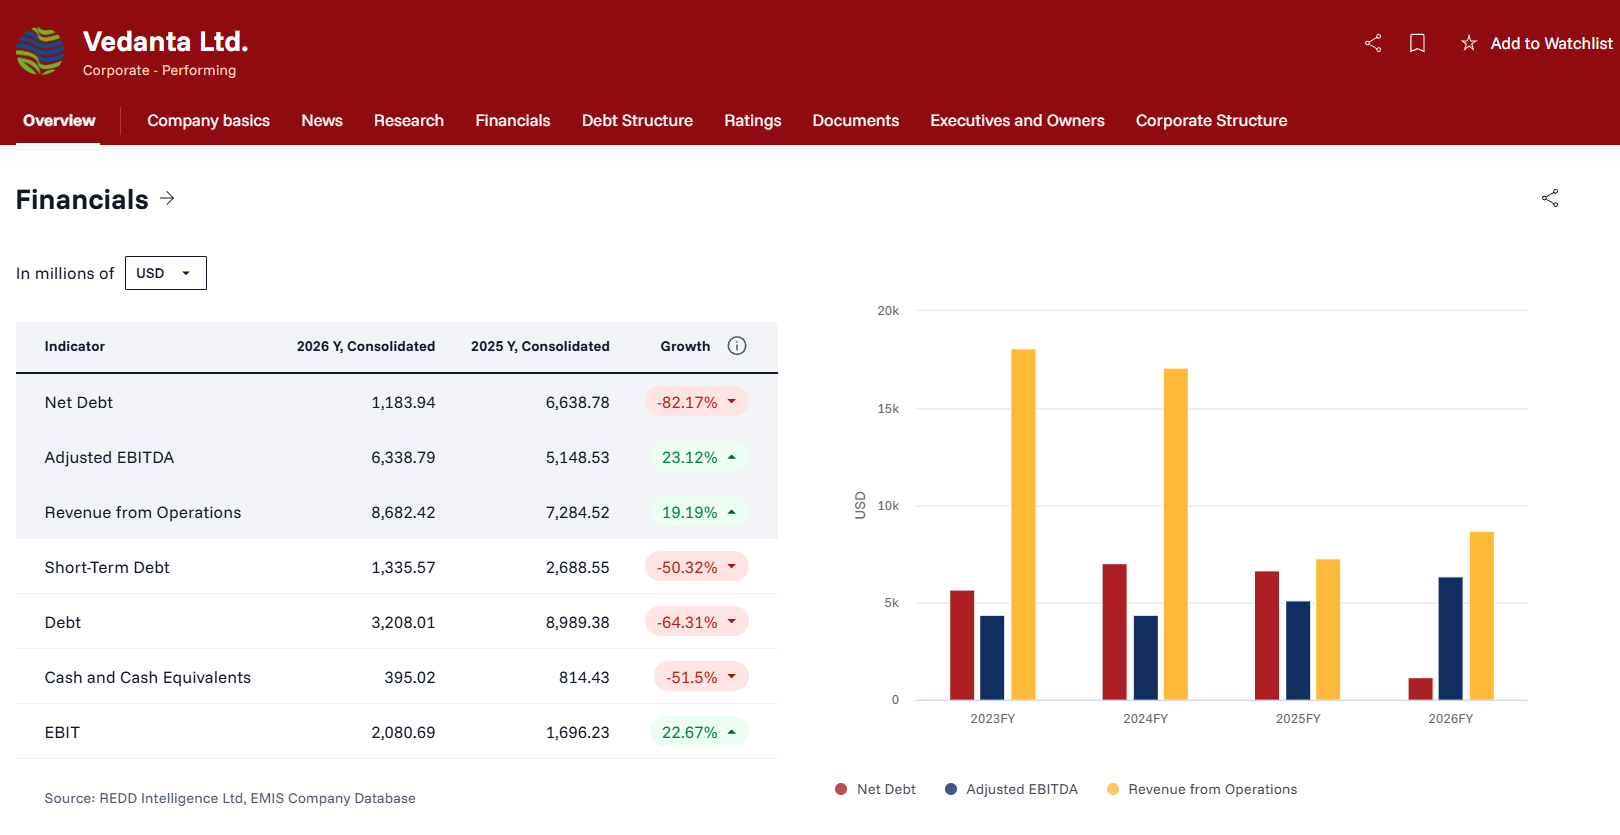Click EBIT growth up arrow
Screen dimensions: 1620x835
coord(732,732)
